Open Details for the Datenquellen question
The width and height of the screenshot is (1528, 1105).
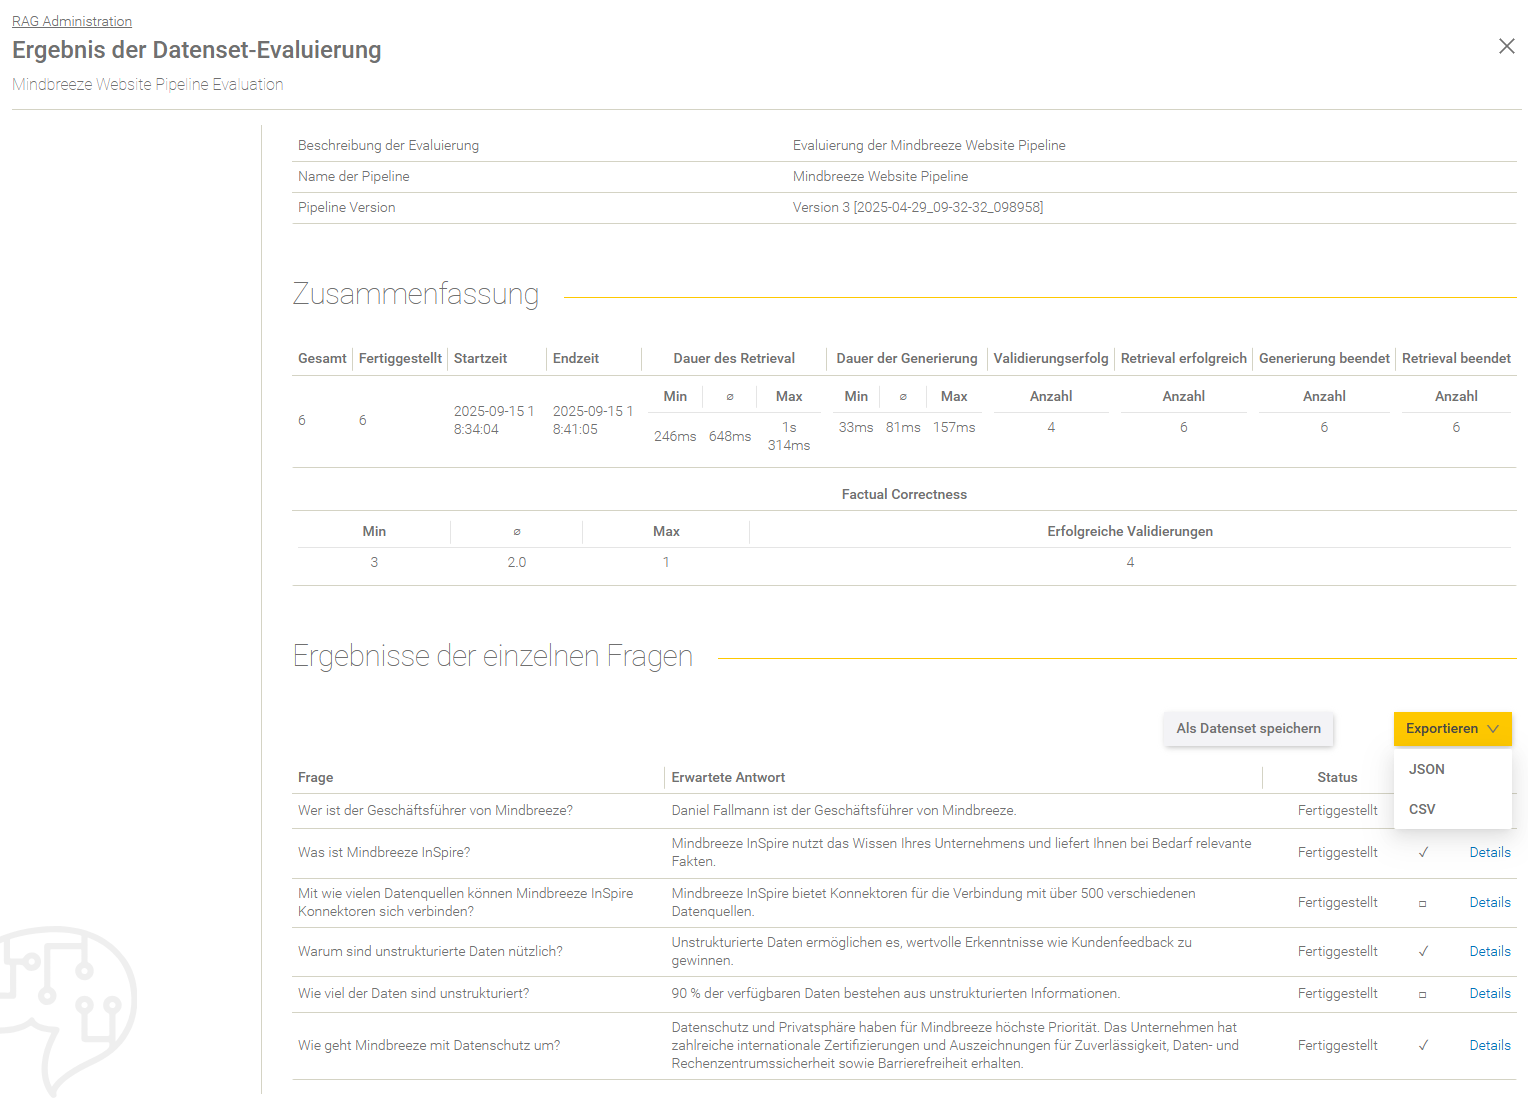[1489, 903]
